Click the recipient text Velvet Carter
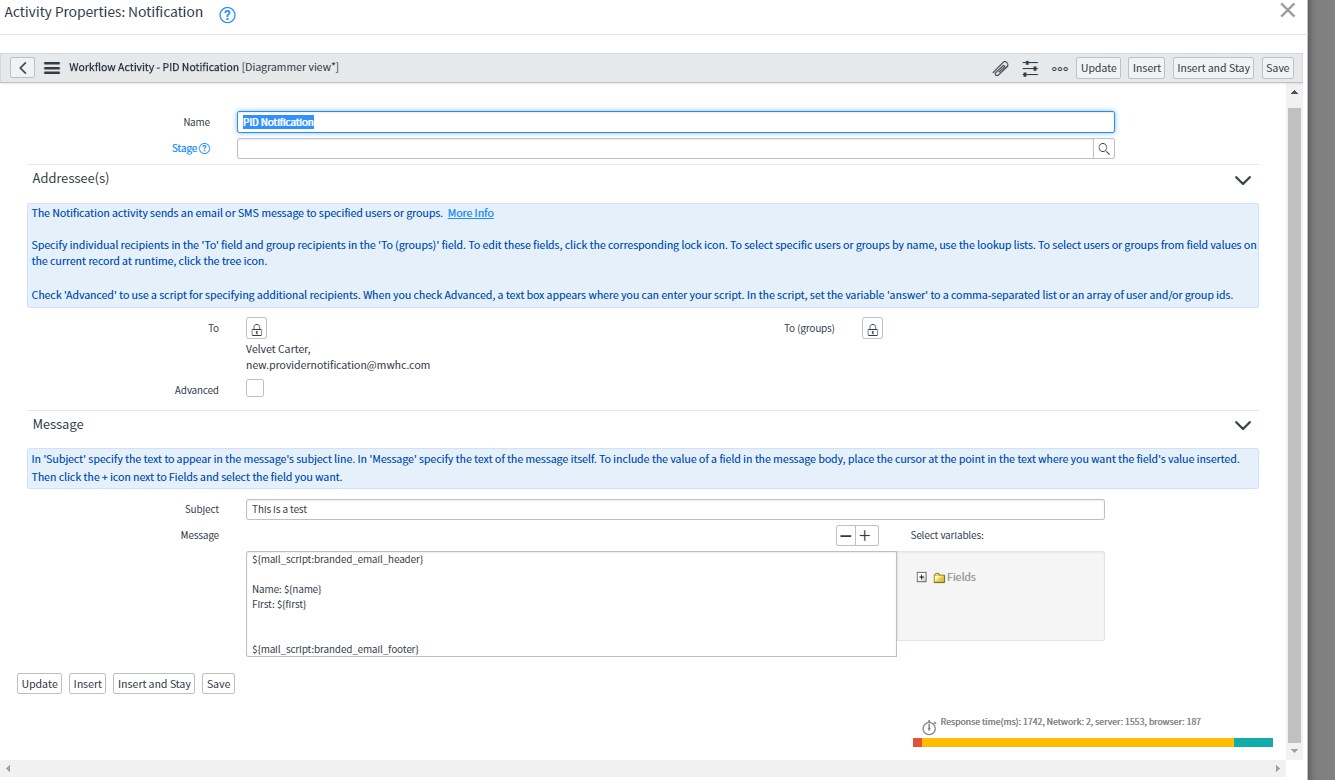 [x=279, y=349]
